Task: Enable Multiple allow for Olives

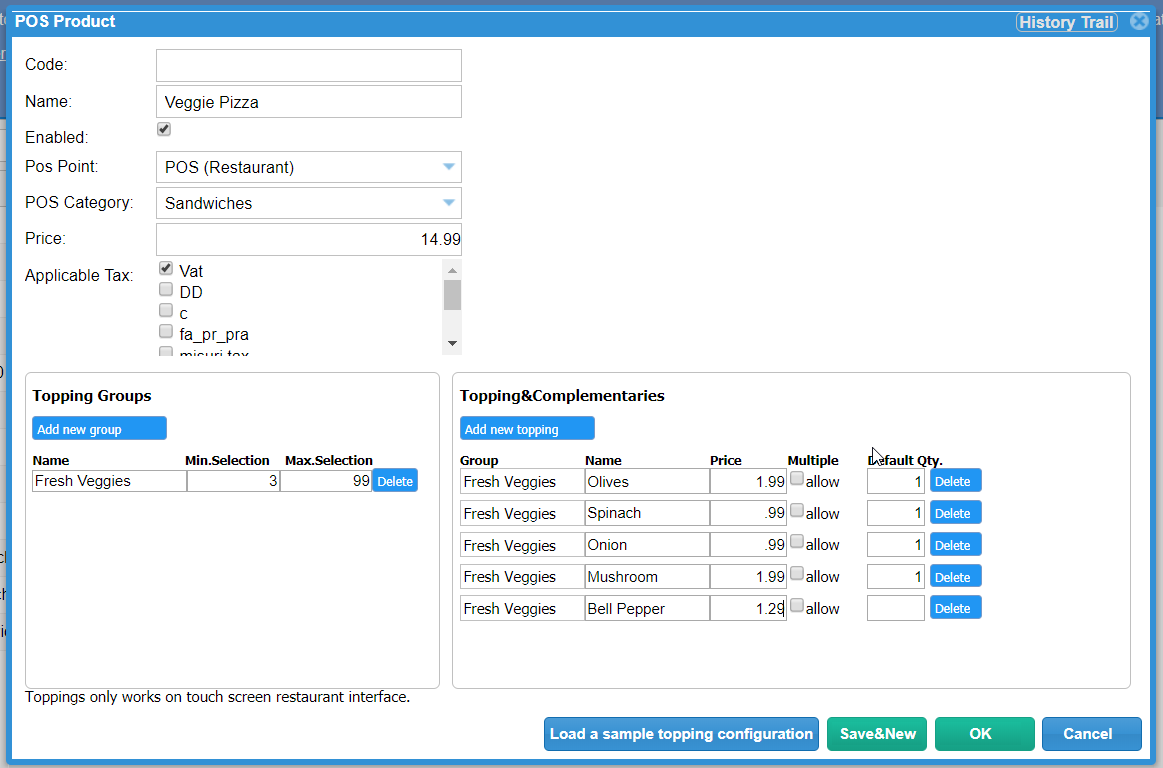Action: click(797, 479)
